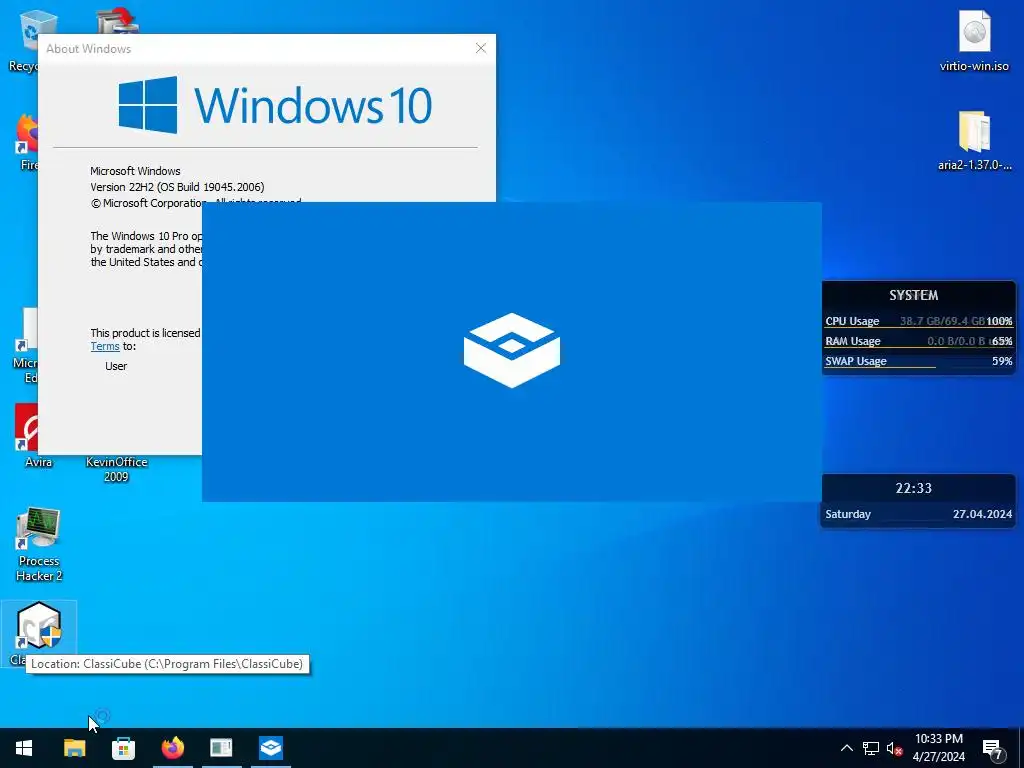Click the SYSTEM widget header
The width and height of the screenshot is (1024, 768).
tap(913, 295)
